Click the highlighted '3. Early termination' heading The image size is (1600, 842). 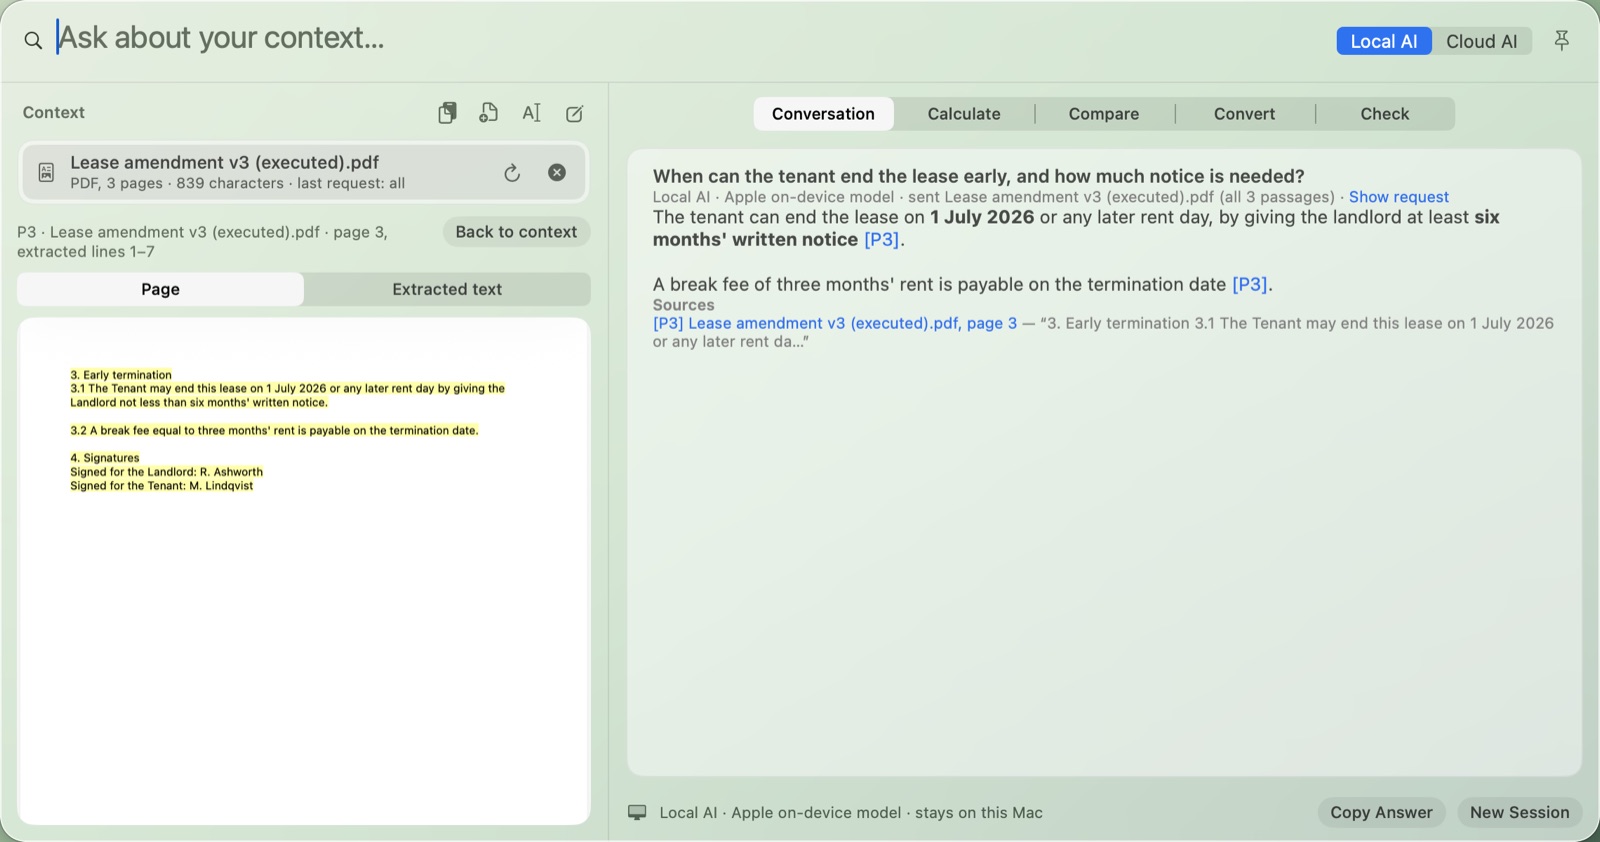pyautogui.click(x=121, y=375)
